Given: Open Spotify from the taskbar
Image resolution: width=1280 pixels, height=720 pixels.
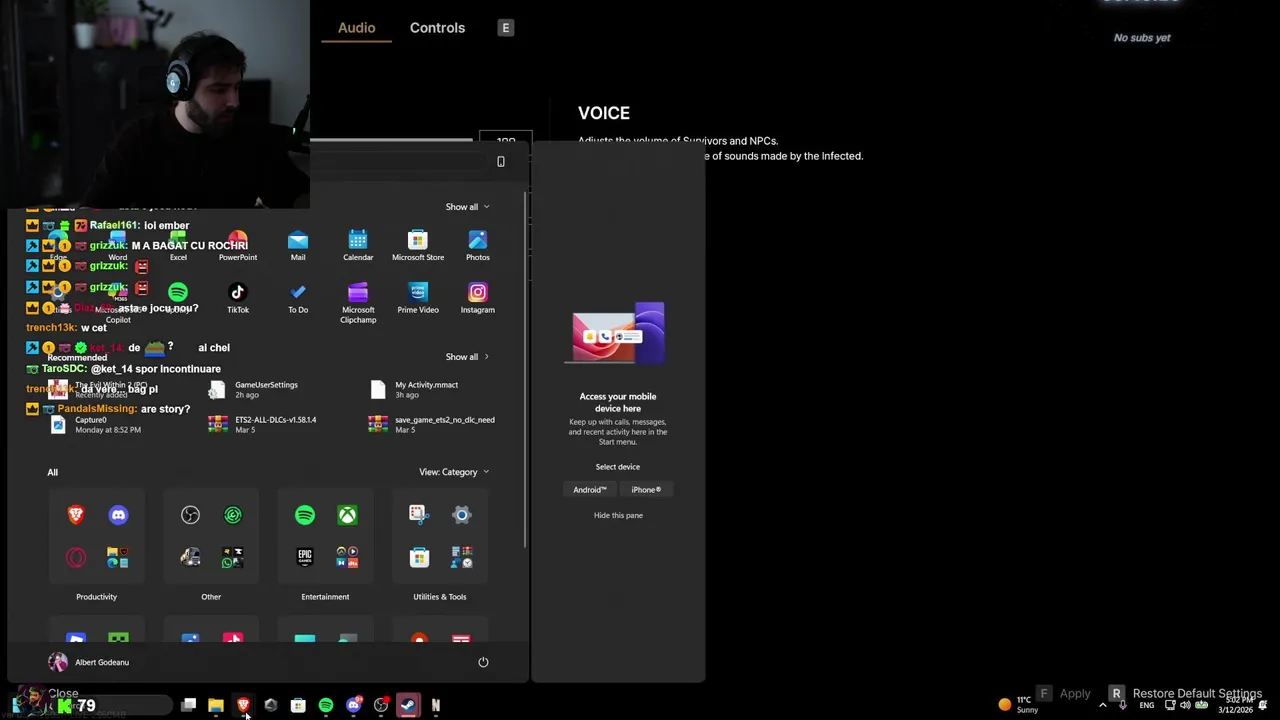Looking at the screenshot, I should coord(326,706).
